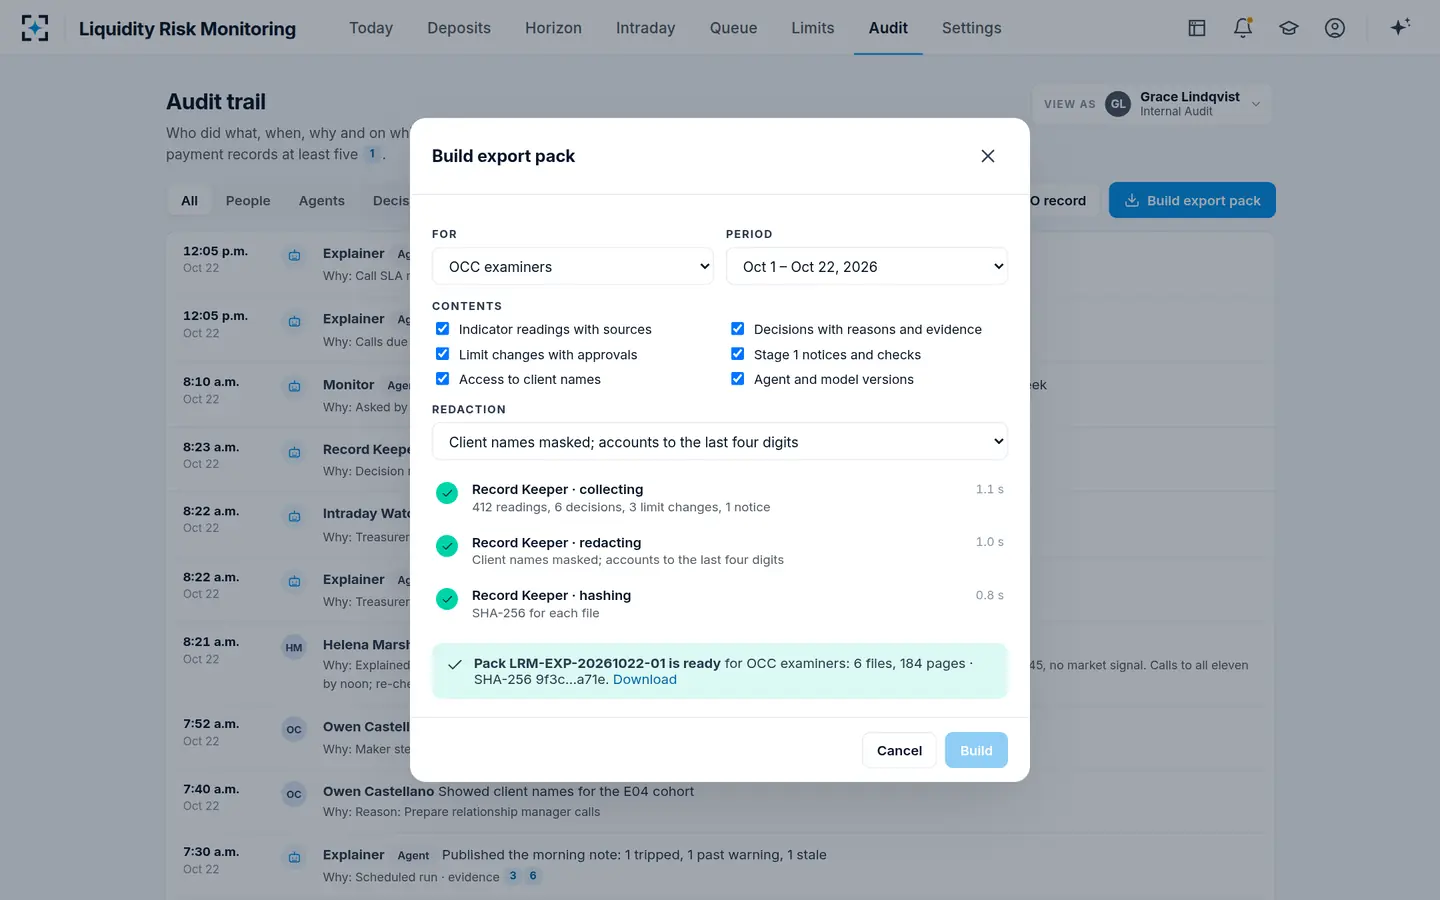Image resolution: width=1440 pixels, height=900 pixels.
Task: Click the OC avatar on 7:40 a.m. row
Action: 294,794
